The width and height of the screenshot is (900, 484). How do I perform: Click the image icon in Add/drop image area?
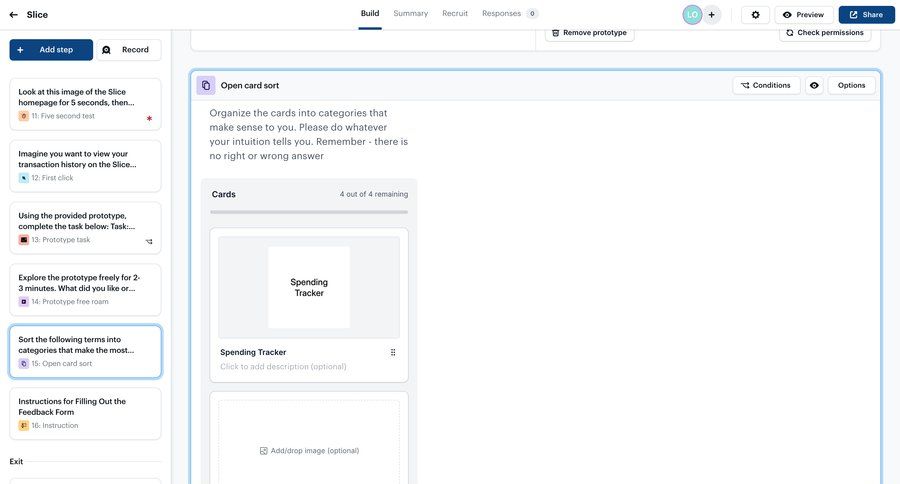(x=263, y=451)
